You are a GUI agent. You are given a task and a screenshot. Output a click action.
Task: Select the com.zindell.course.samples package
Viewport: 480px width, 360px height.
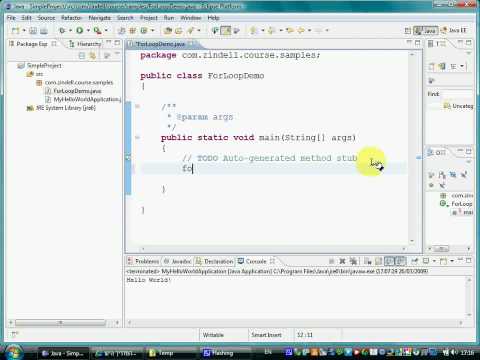75,82
